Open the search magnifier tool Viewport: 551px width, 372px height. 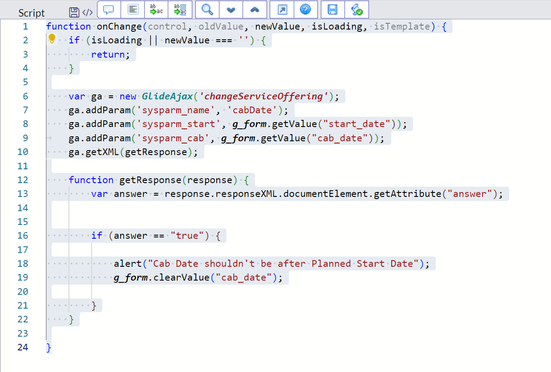pyautogui.click(x=207, y=9)
